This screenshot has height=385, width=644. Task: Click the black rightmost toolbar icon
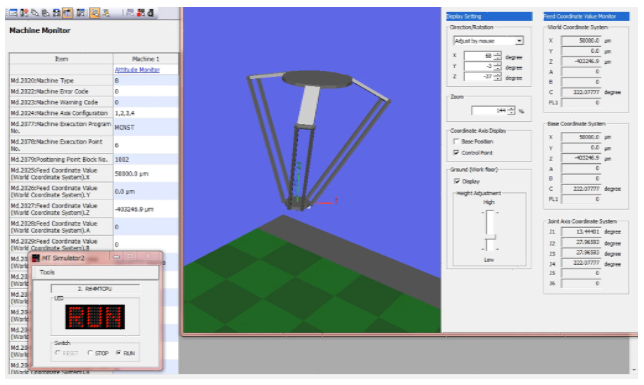[151, 13]
